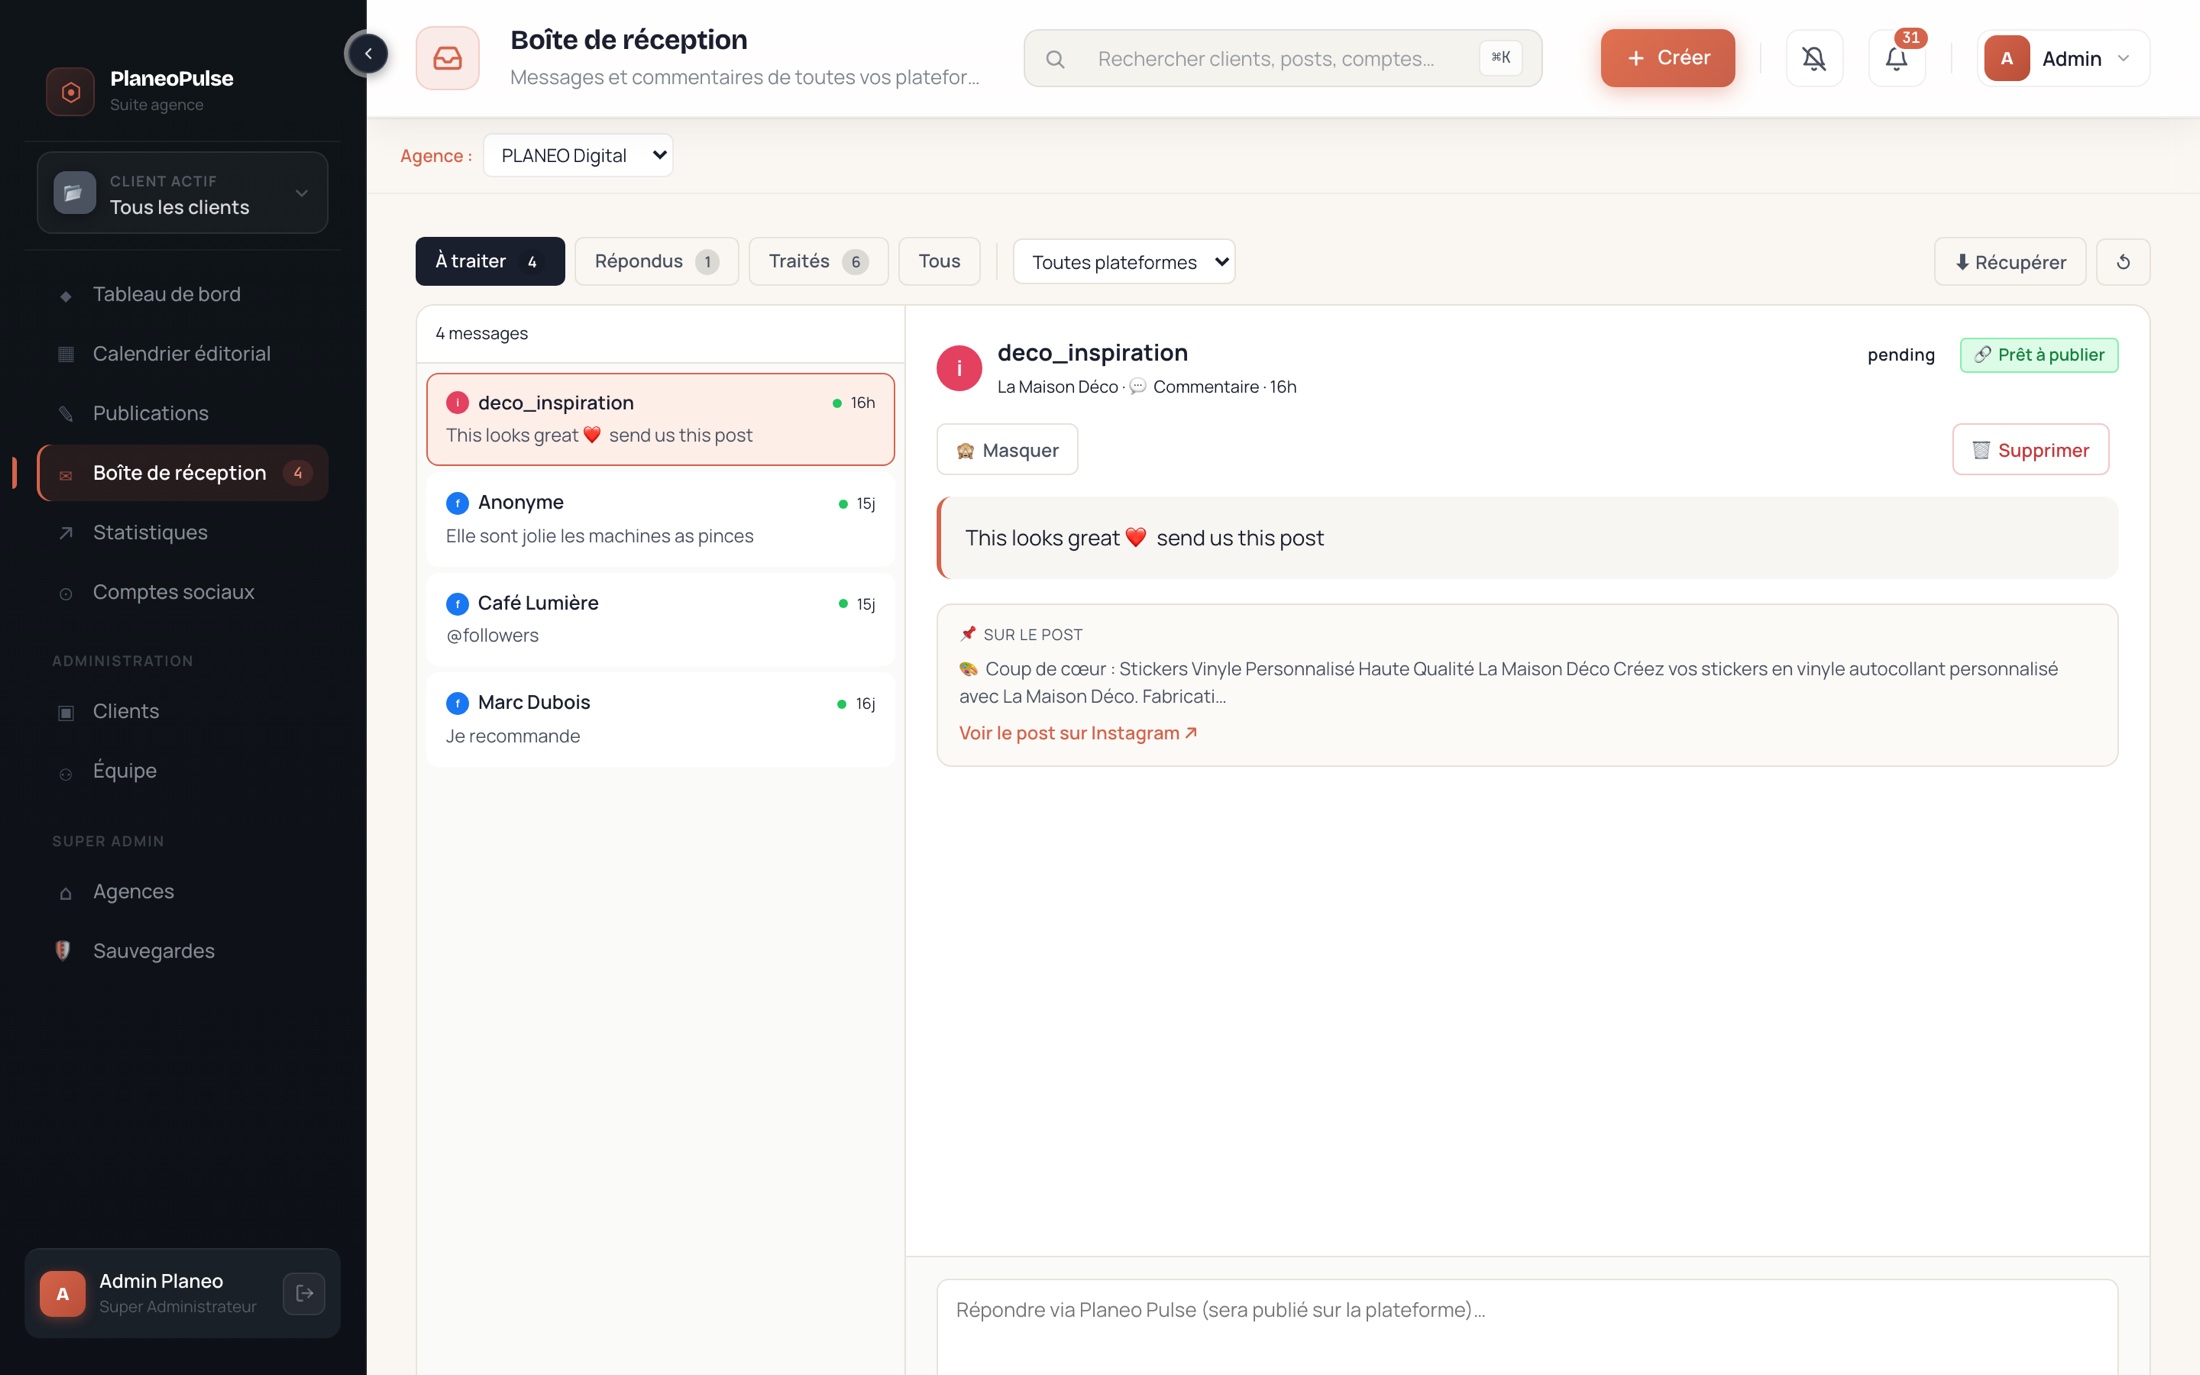Click the Sauvegardes shield icon

(63, 951)
